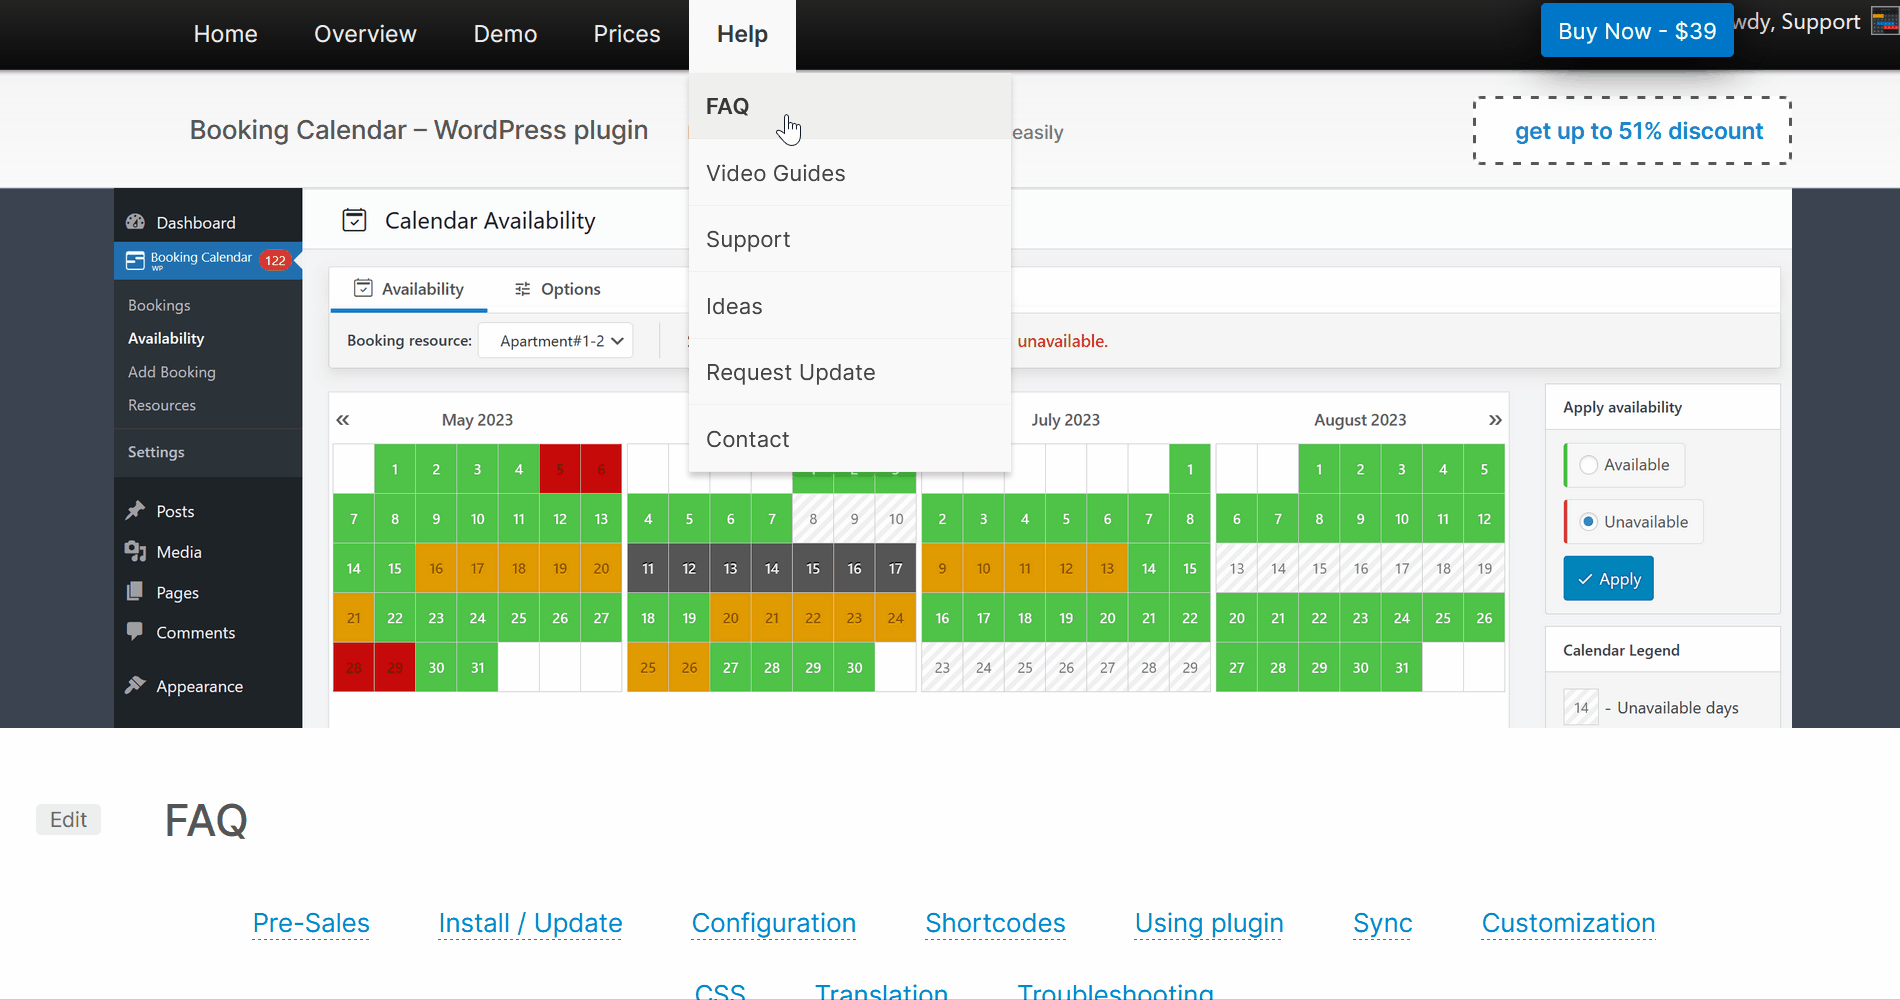Open the Install / Update FAQ link
Screen dimensions: 1900x1000
point(531,923)
